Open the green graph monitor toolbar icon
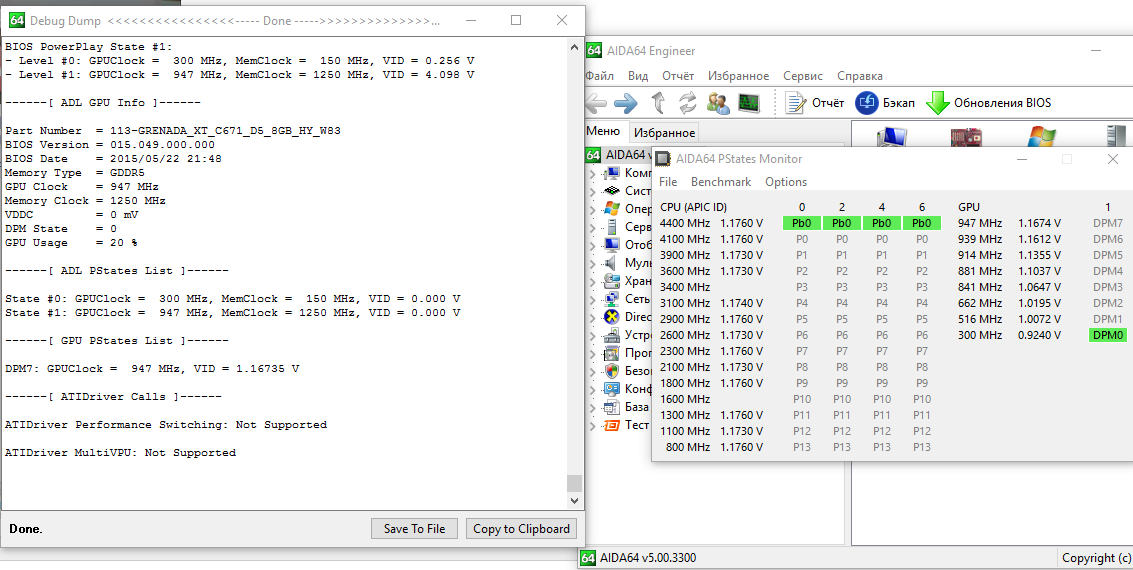Image resolution: width=1133 pixels, height=570 pixels. (x=749, y=103)
